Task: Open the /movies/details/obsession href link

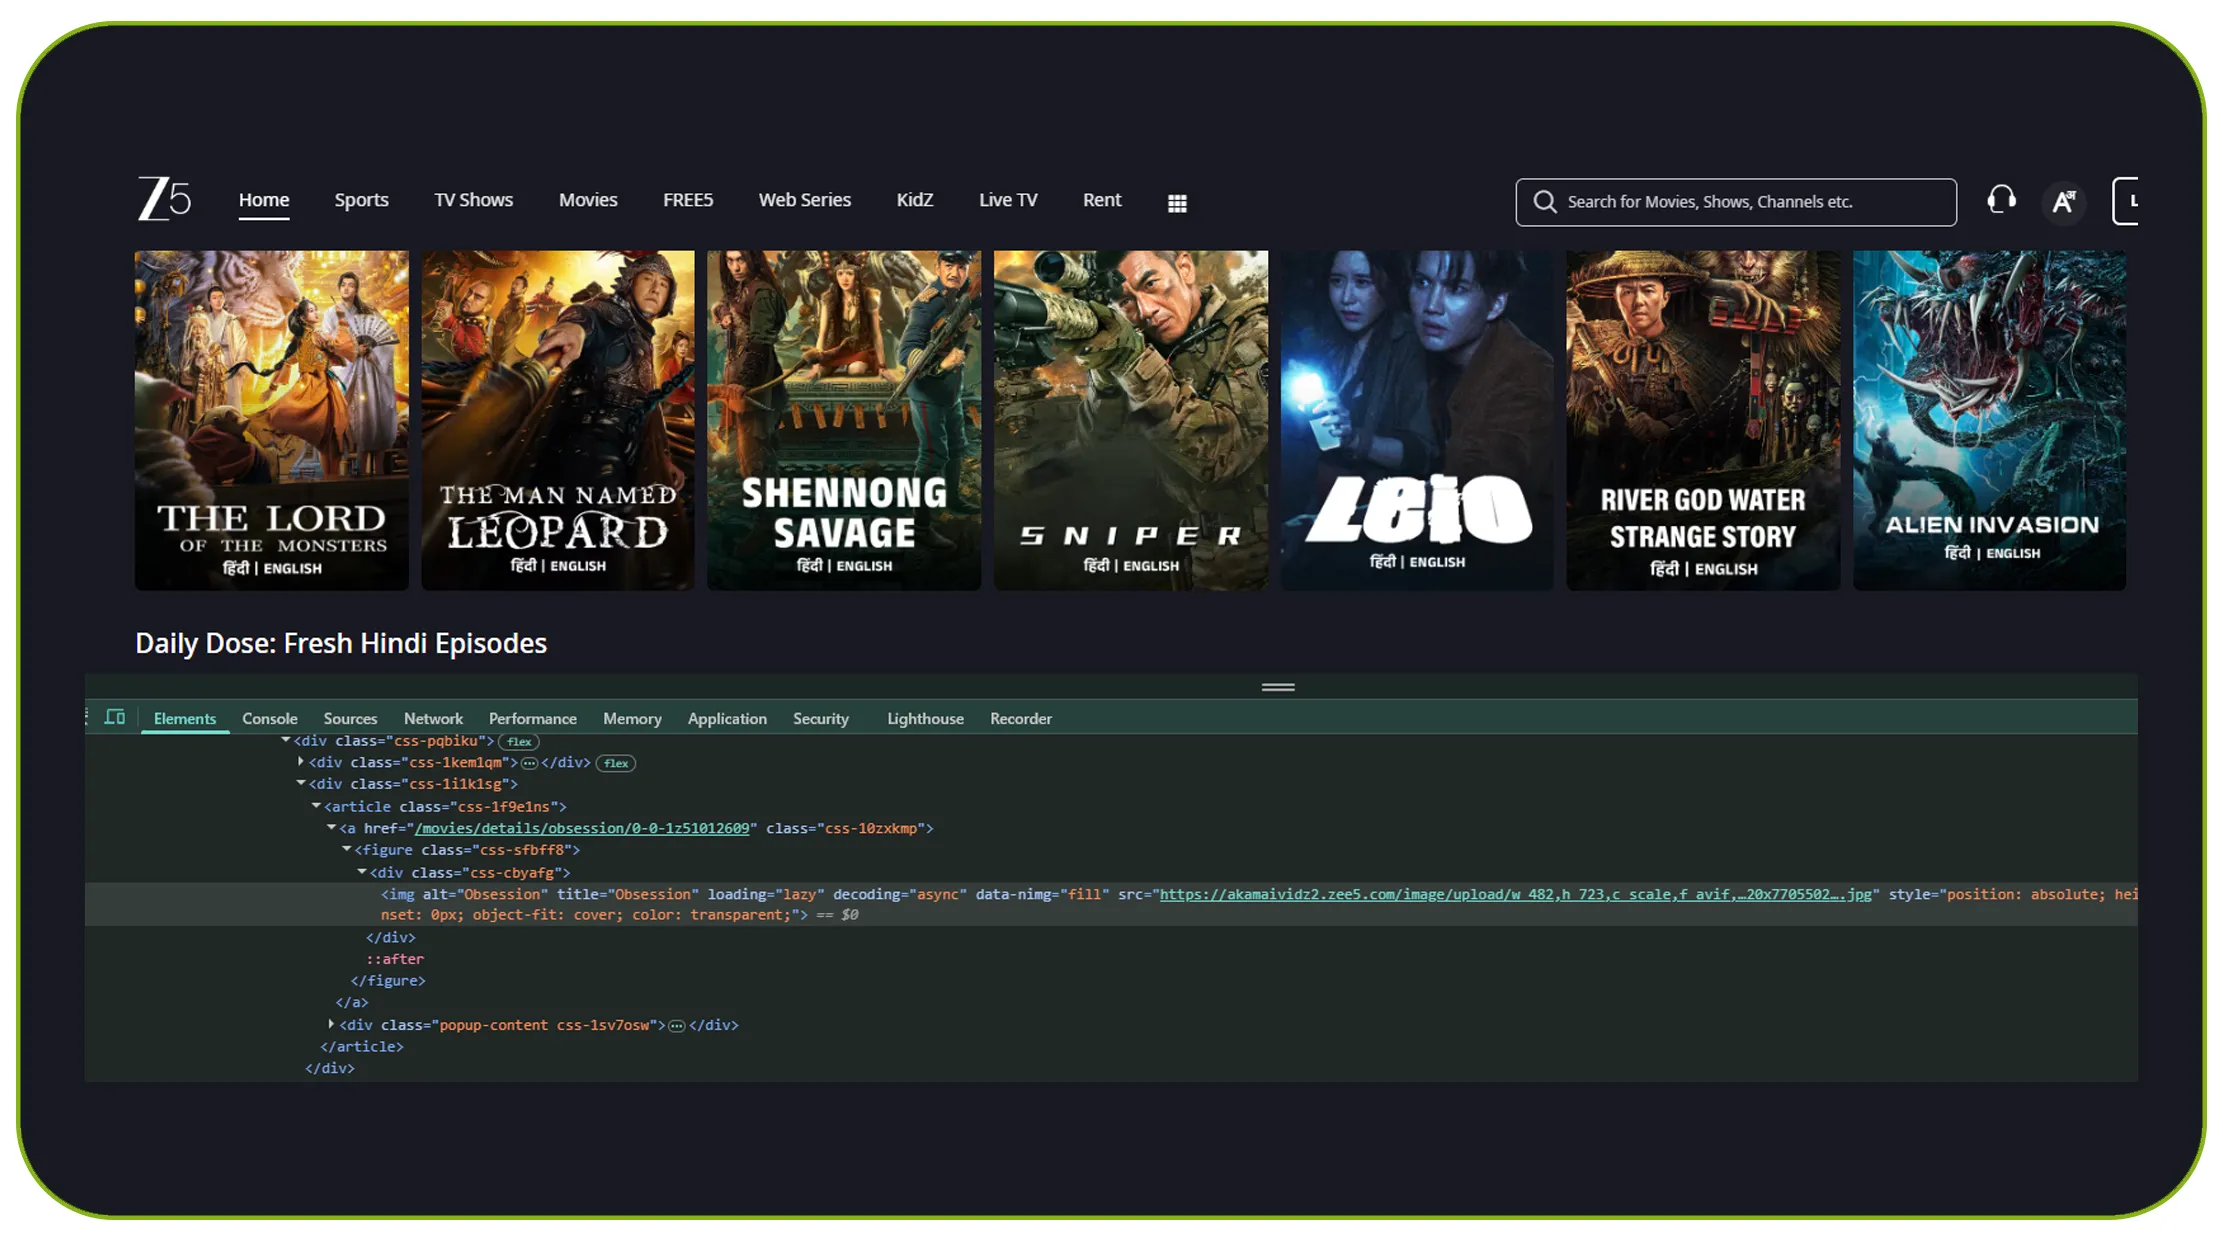Action: point(581,828)
